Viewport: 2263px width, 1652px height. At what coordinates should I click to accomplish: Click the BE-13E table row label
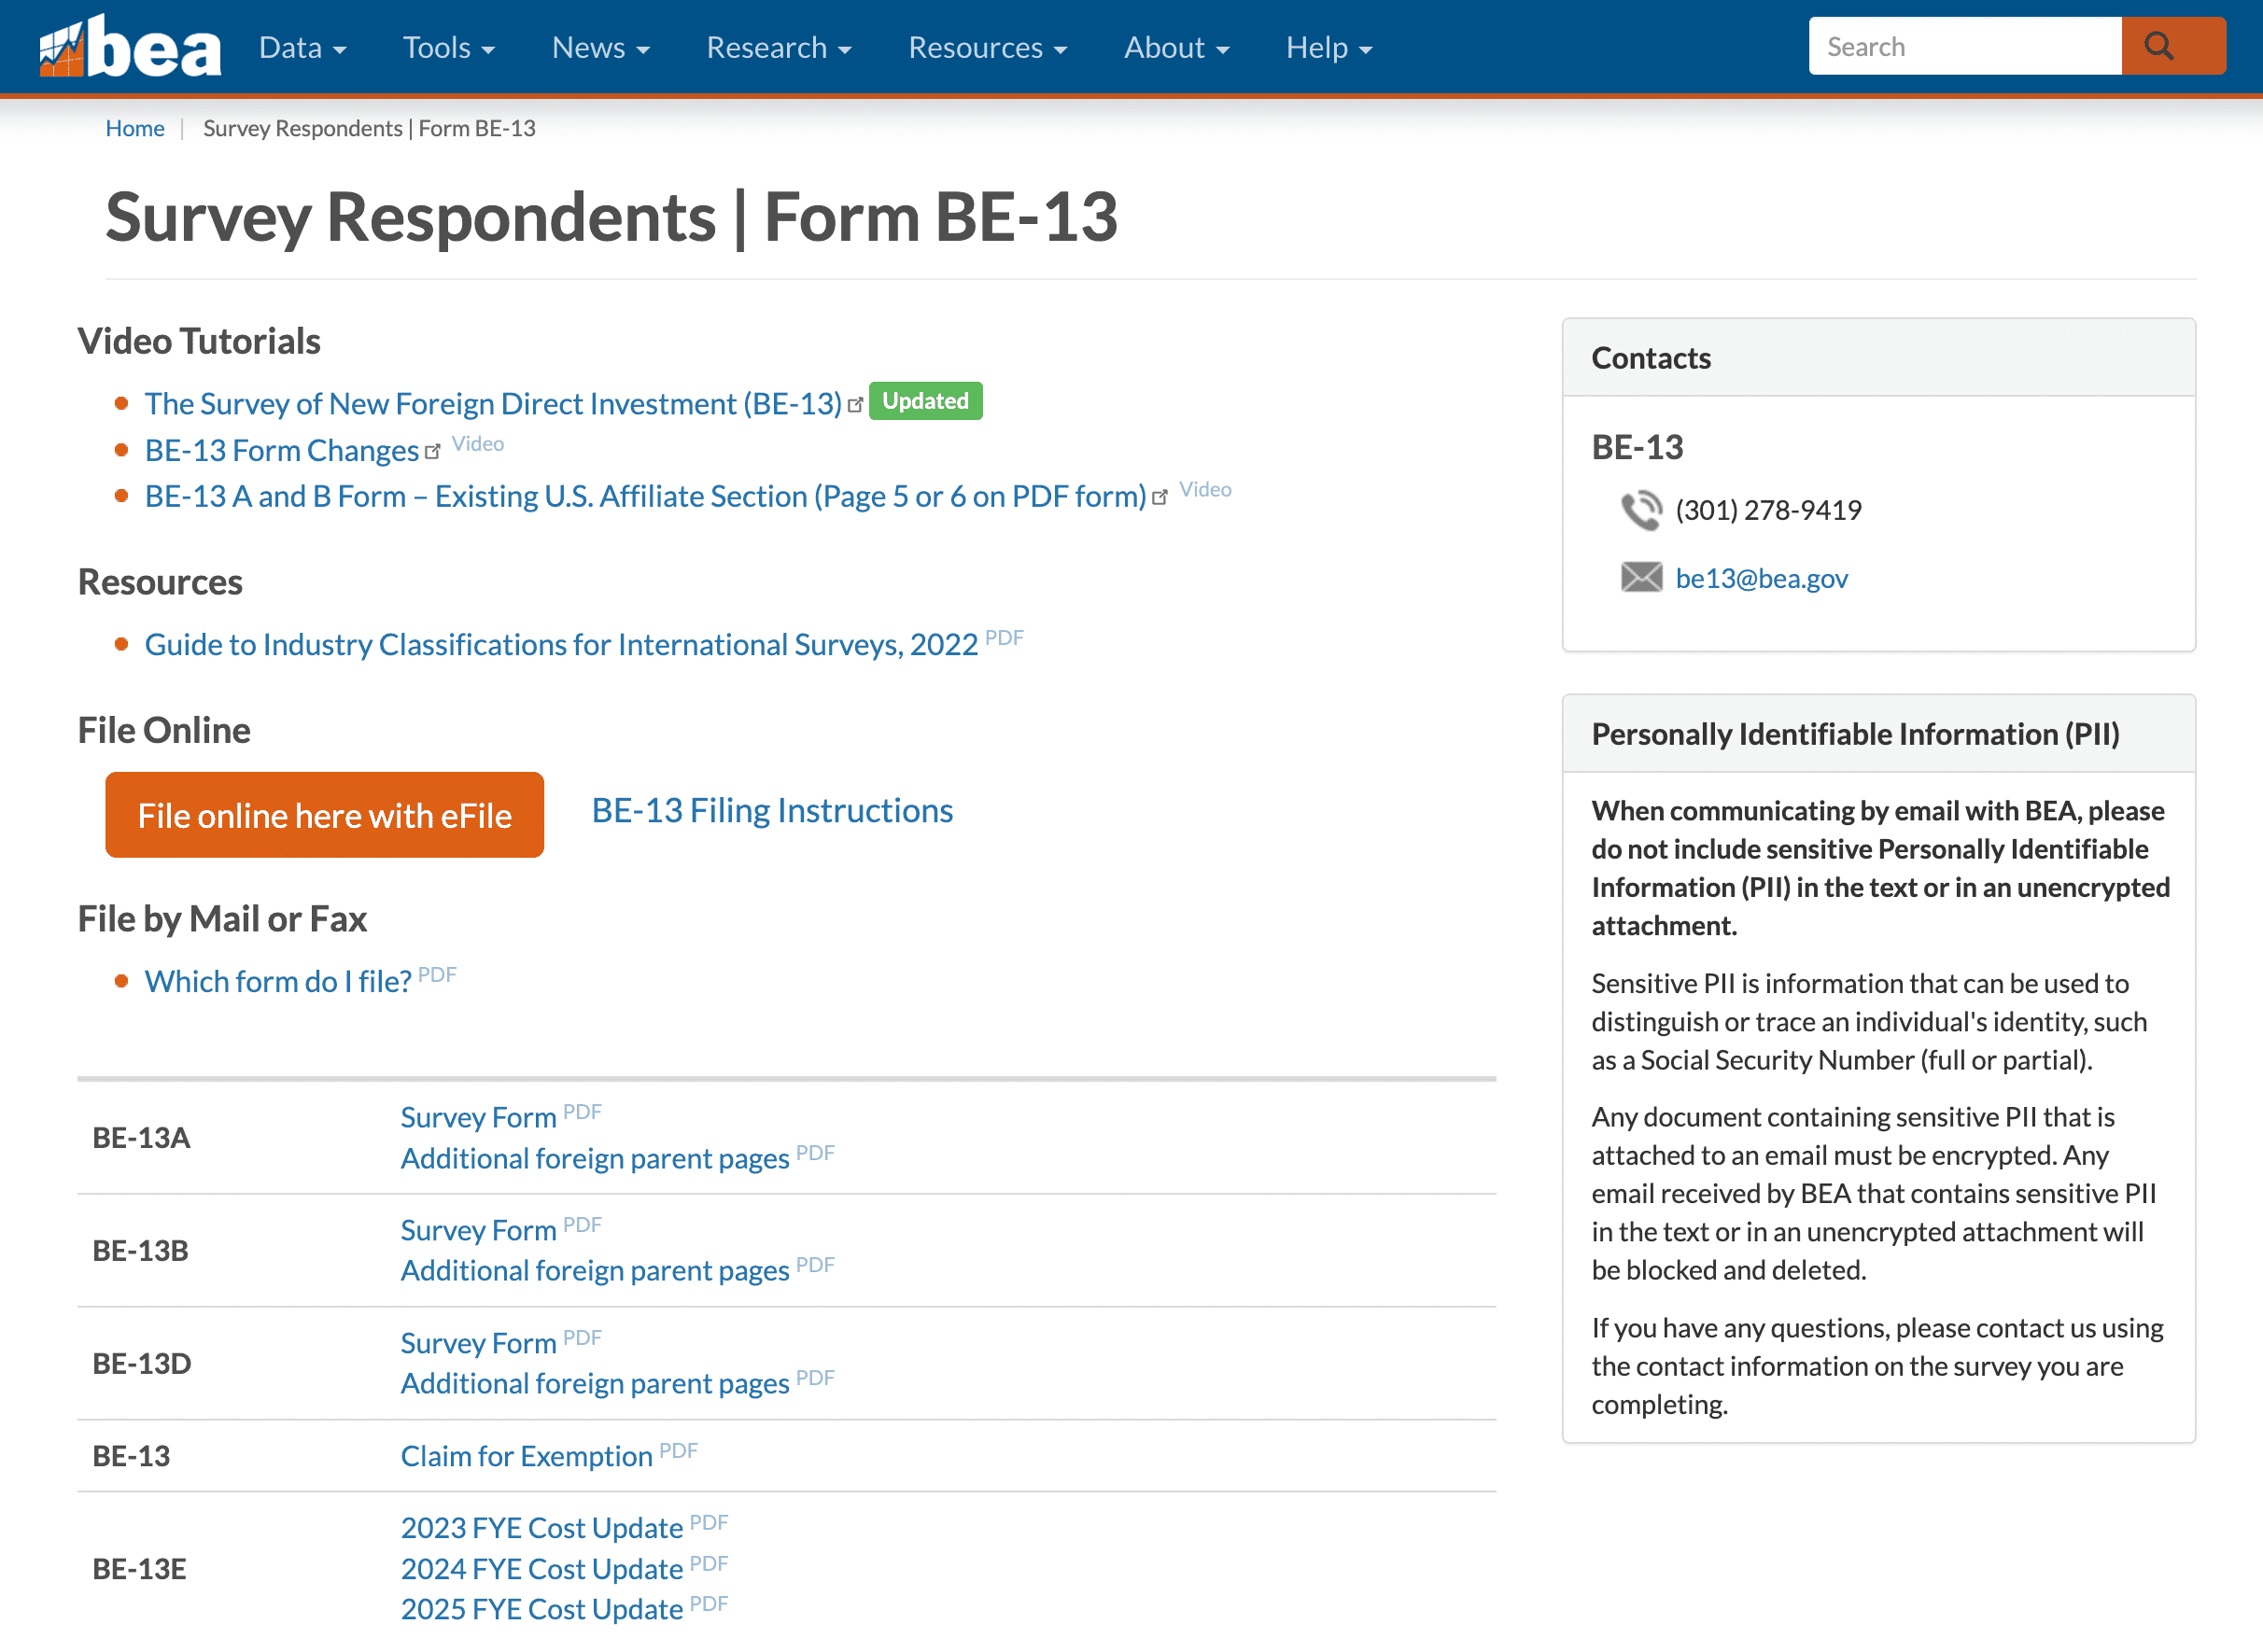(139, 1570)
